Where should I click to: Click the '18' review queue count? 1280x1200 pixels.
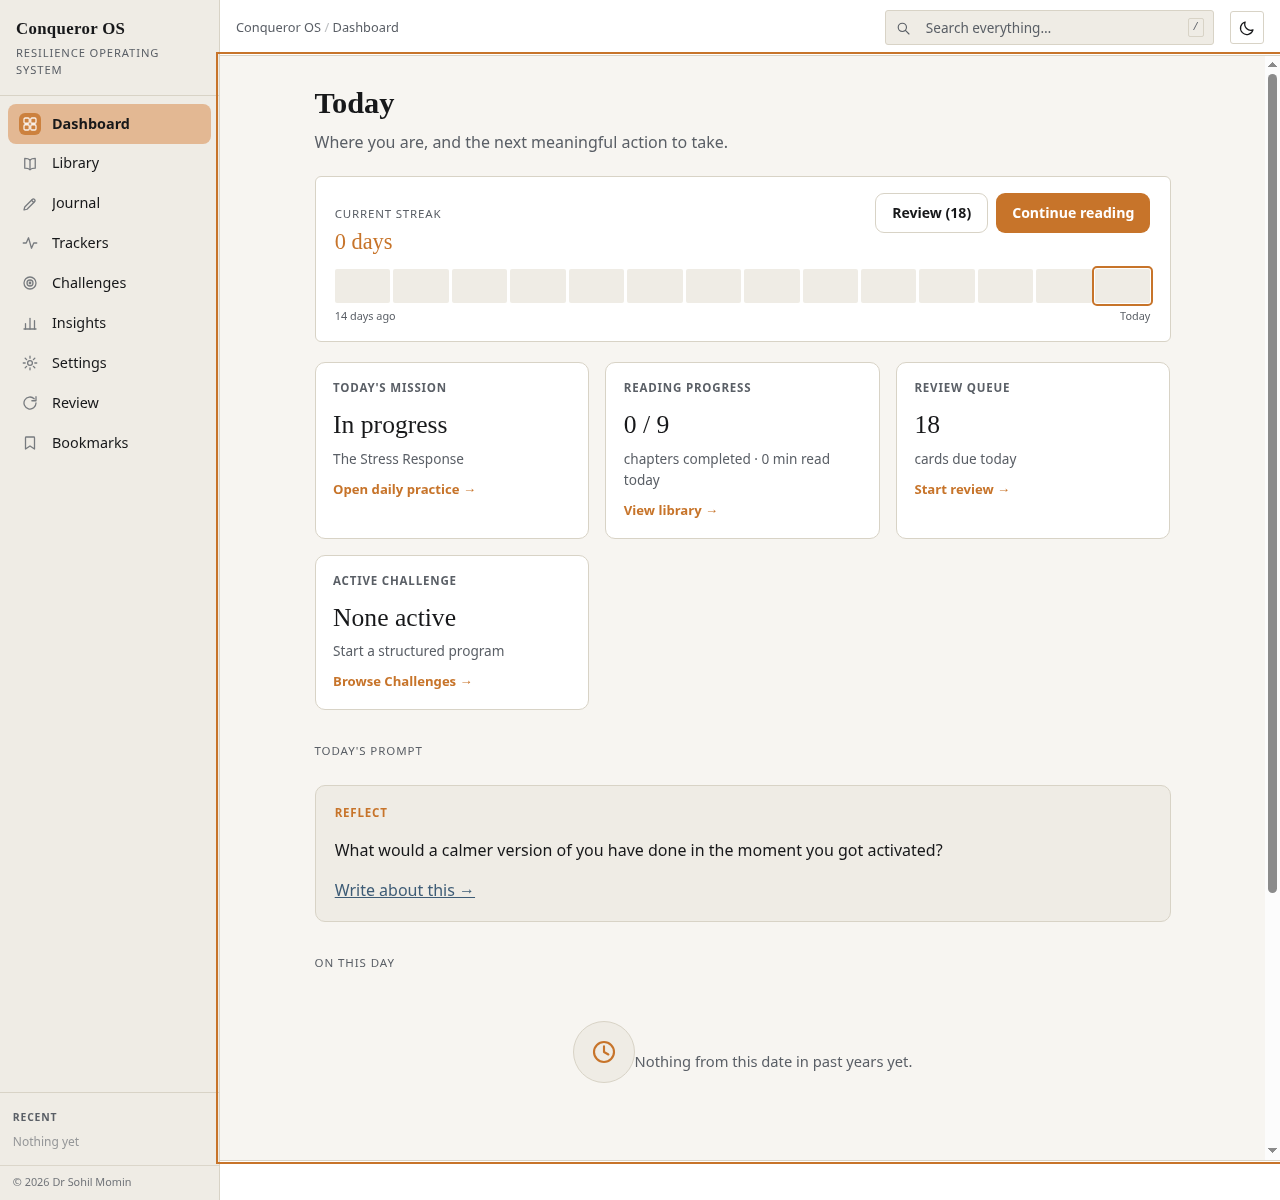tap(927, 425)
